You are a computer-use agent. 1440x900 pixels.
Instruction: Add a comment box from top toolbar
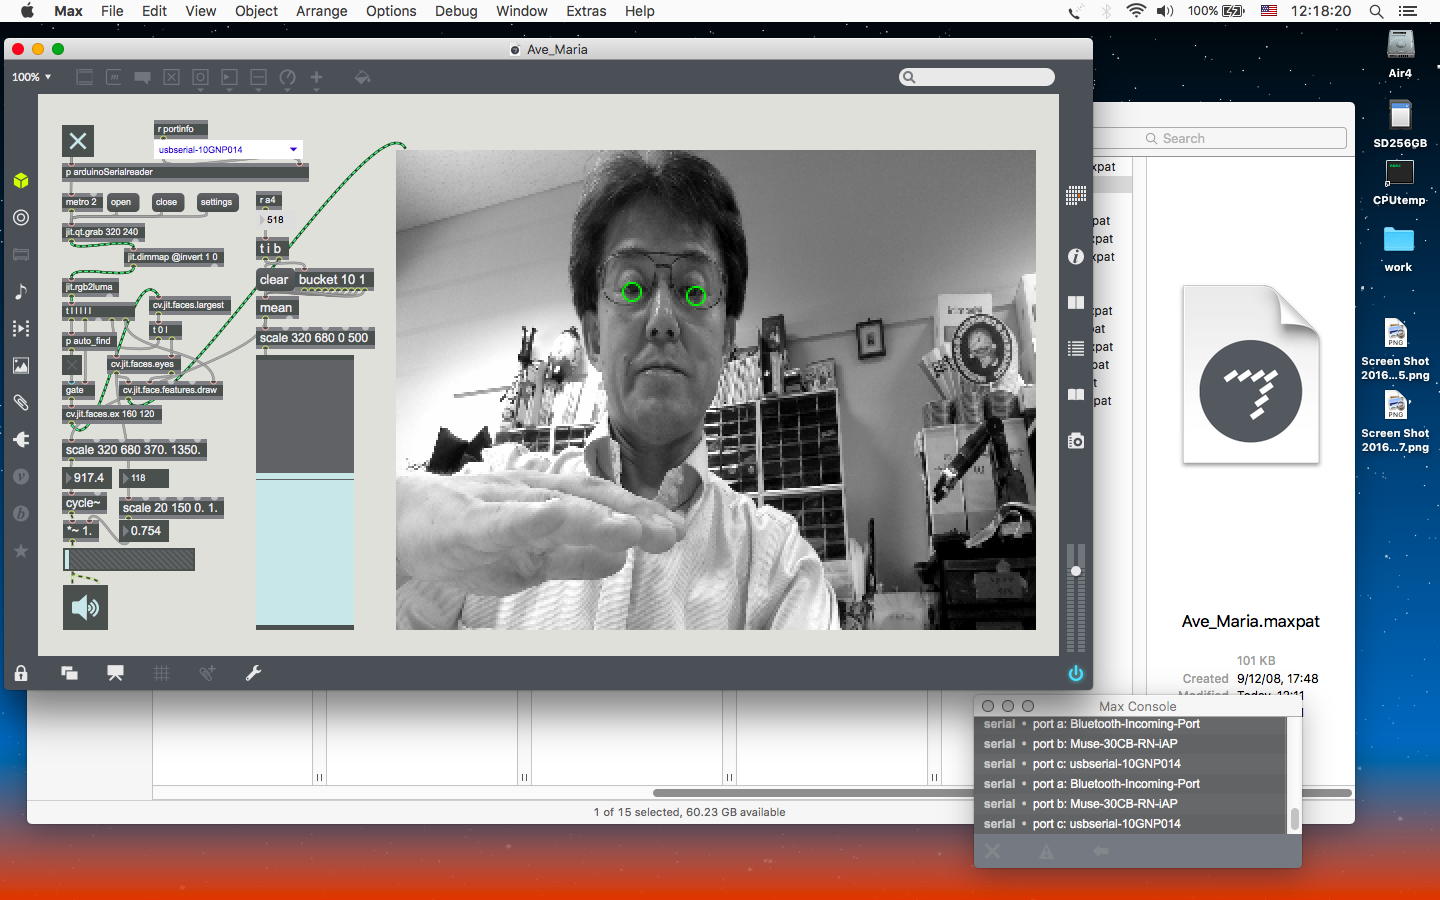143,77
